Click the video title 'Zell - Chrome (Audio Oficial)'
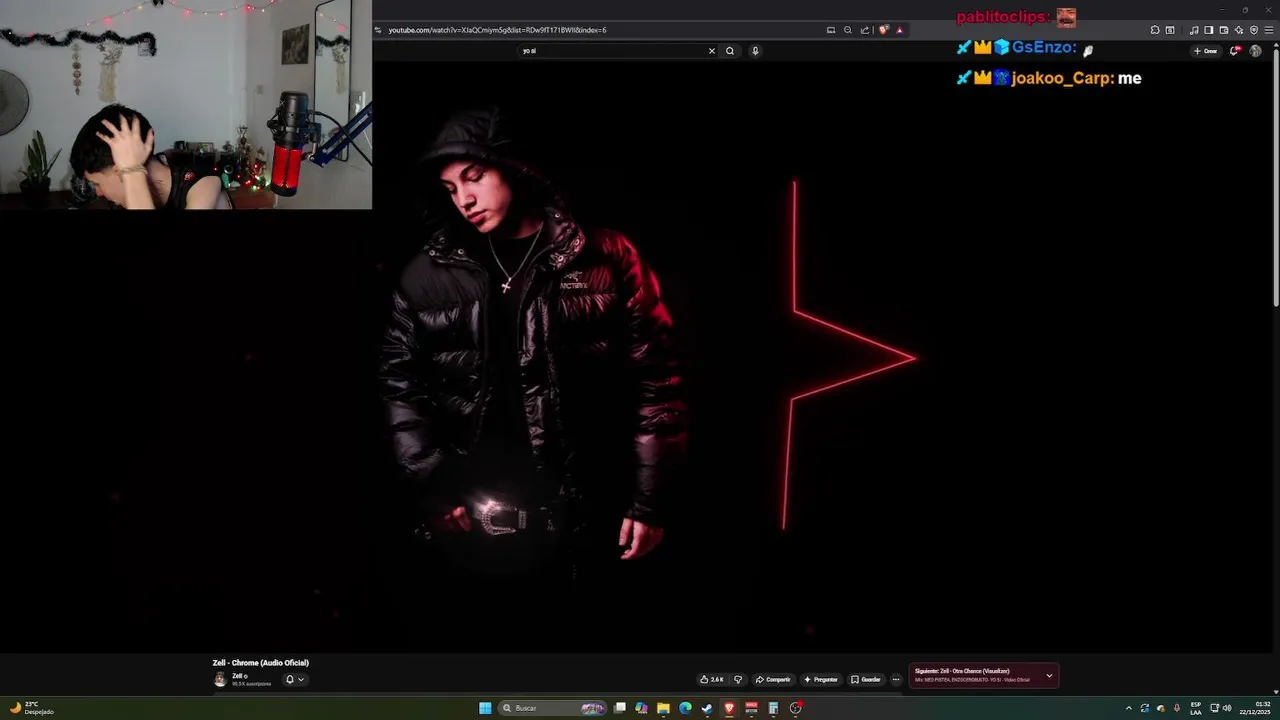 click(261, 663)
